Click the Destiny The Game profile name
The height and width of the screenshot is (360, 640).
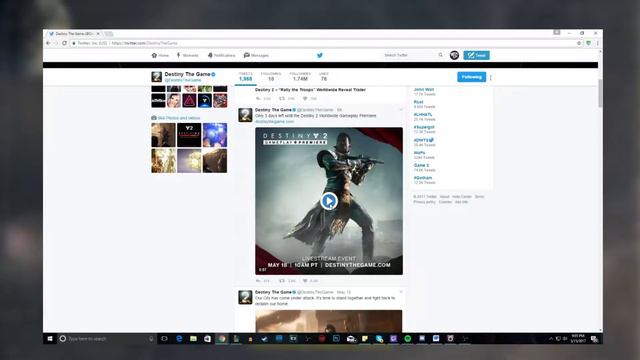187,74
